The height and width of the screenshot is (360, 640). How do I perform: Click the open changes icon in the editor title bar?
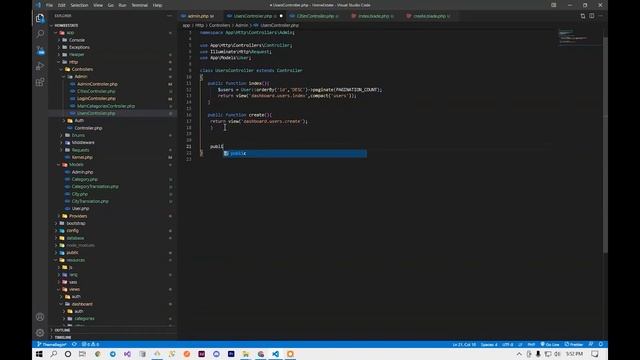tap(582, 16)
